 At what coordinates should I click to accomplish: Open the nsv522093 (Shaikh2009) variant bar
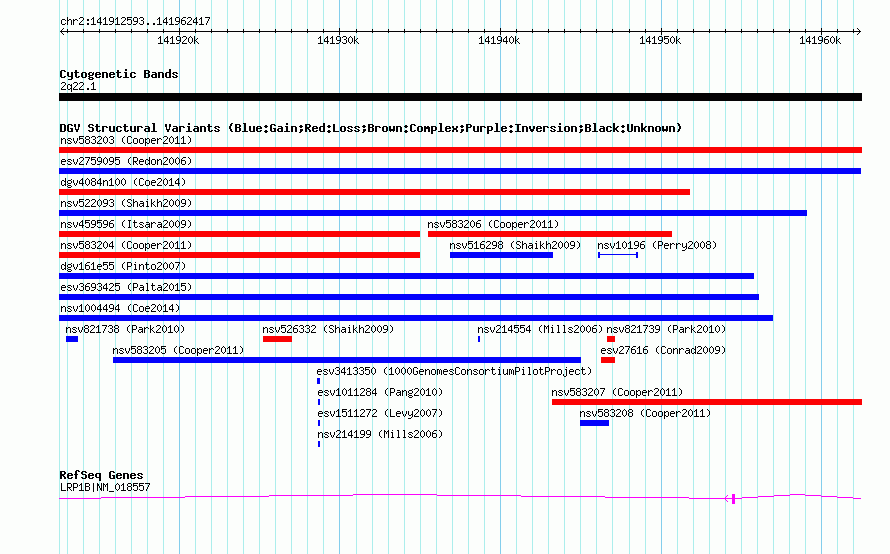coord(433,213)
